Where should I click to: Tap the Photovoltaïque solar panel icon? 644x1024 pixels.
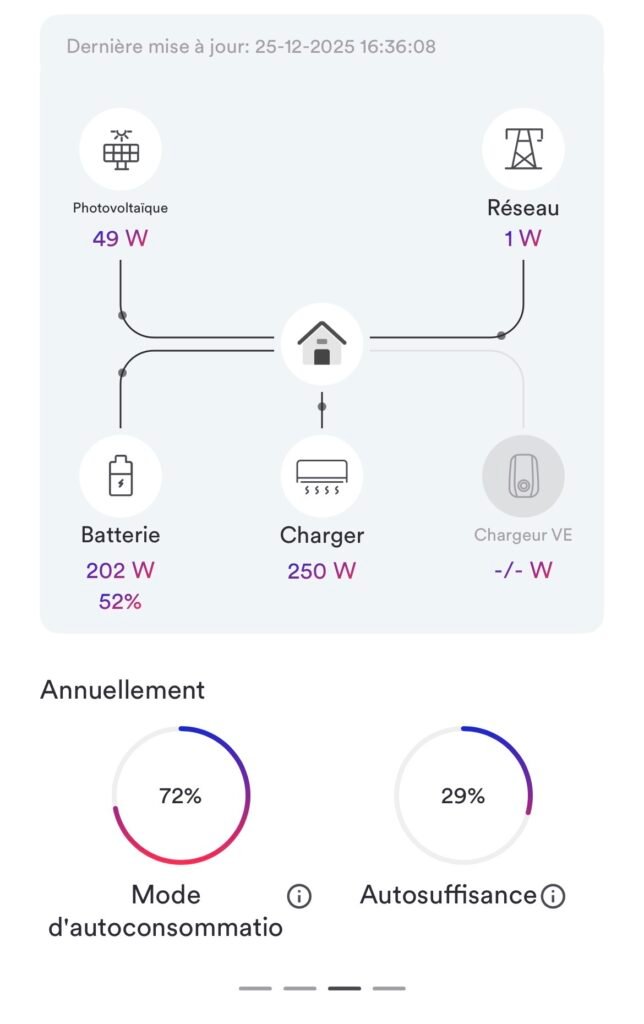tap(120, 150)
